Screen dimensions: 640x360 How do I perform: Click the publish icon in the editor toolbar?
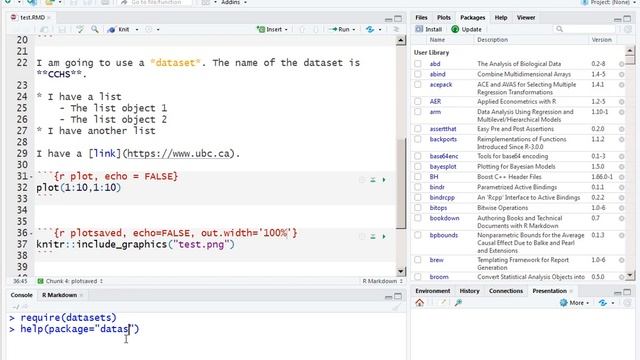370,29
